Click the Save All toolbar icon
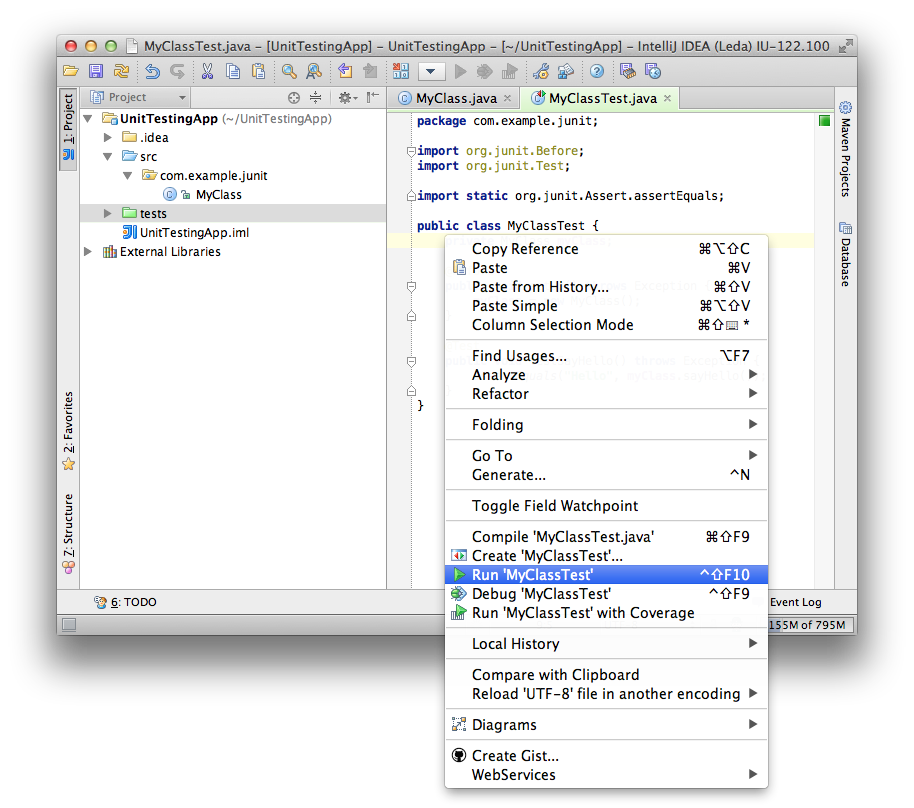 (x=96, y=71)
